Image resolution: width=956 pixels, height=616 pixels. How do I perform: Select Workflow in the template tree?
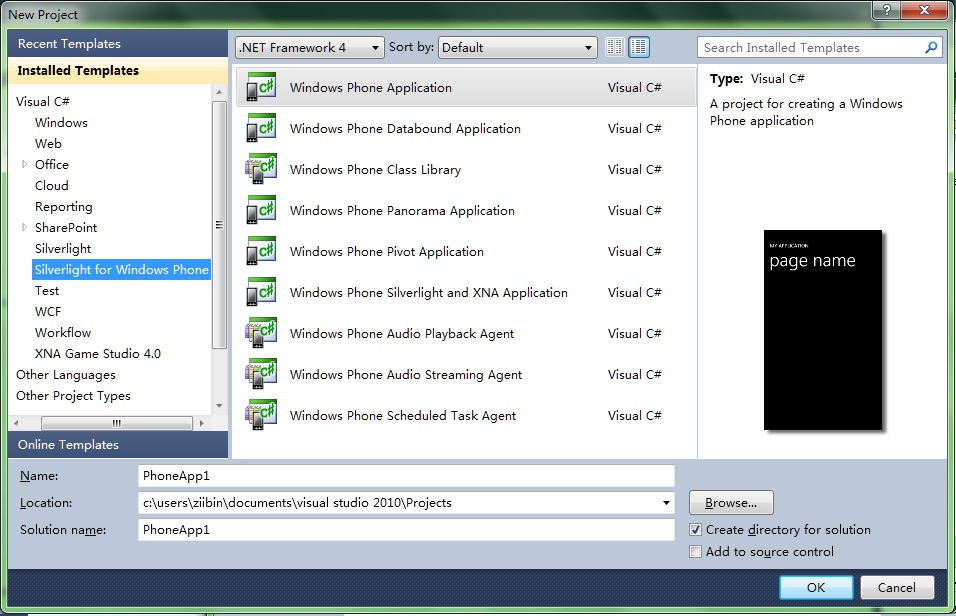[63, 332]
